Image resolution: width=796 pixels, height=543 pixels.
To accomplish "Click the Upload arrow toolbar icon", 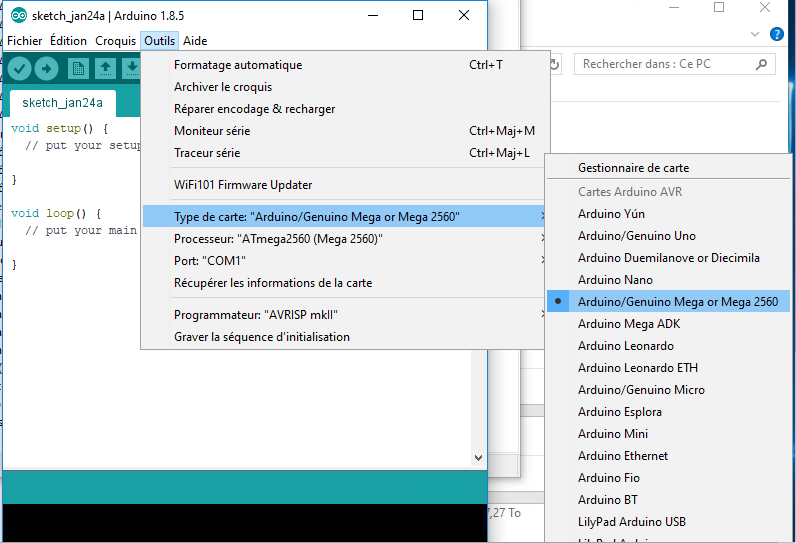I will click(47, 69).
